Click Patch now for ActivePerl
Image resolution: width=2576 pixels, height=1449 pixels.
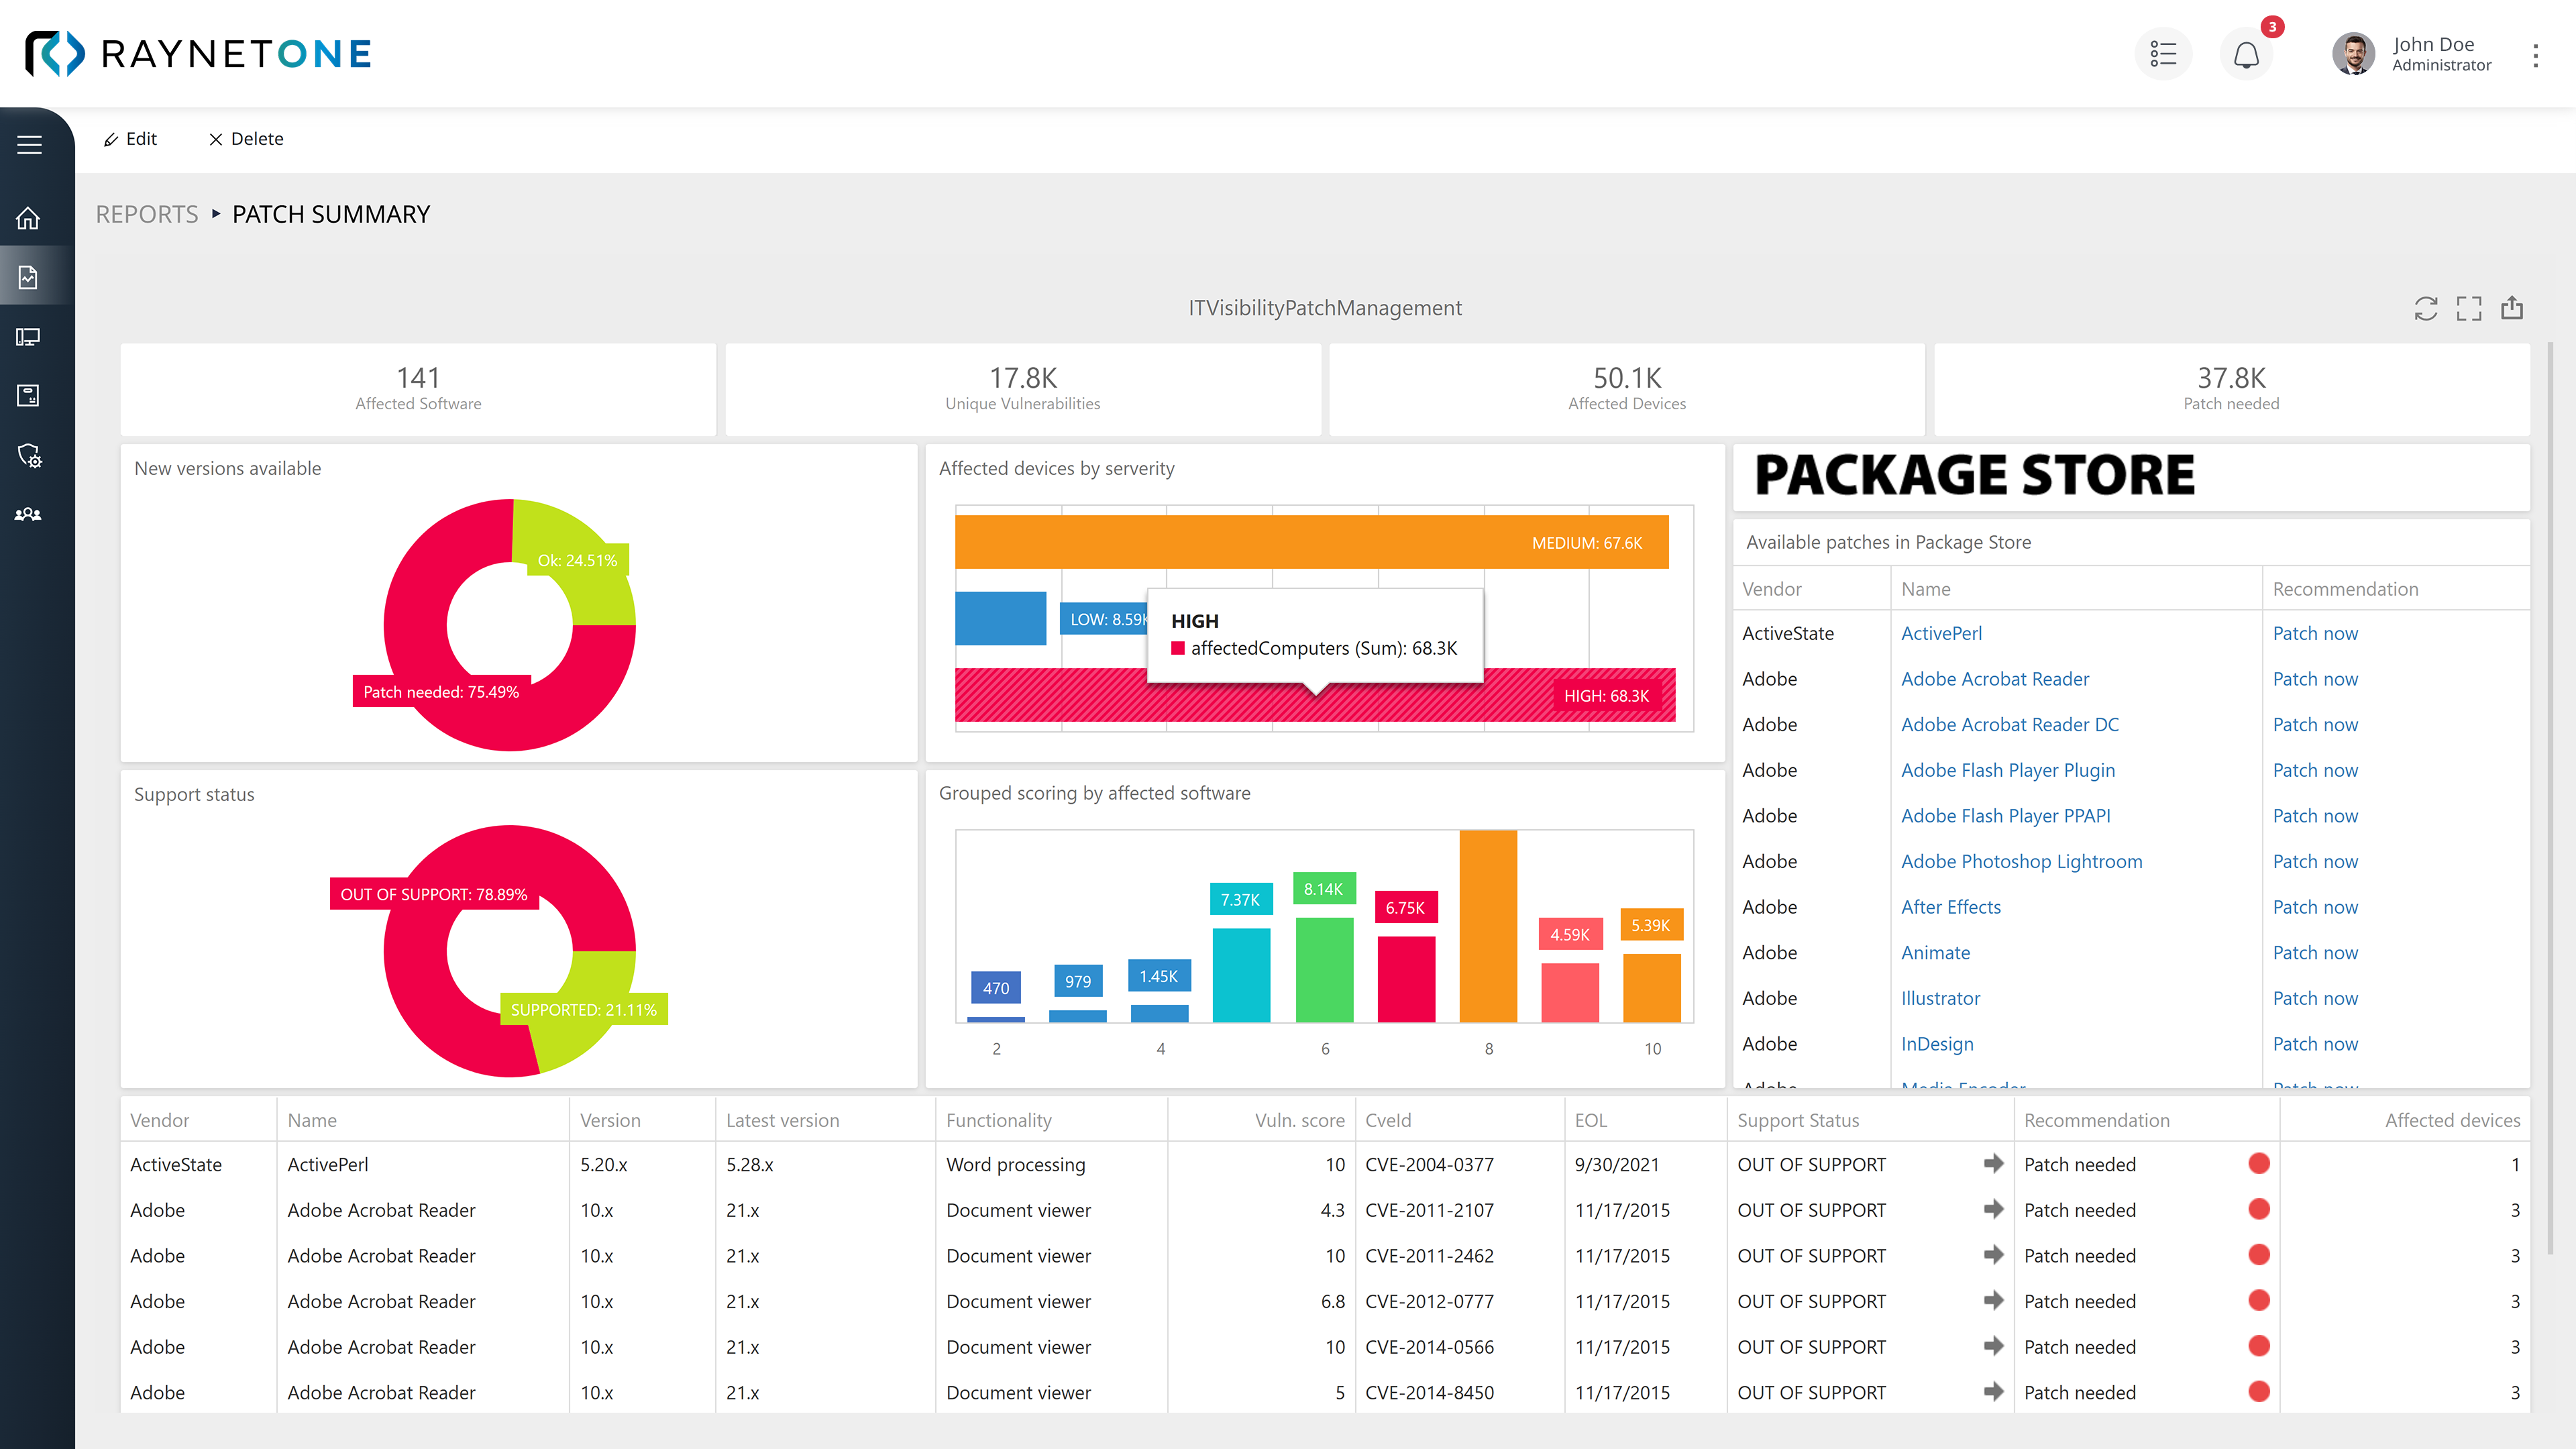2314,633
